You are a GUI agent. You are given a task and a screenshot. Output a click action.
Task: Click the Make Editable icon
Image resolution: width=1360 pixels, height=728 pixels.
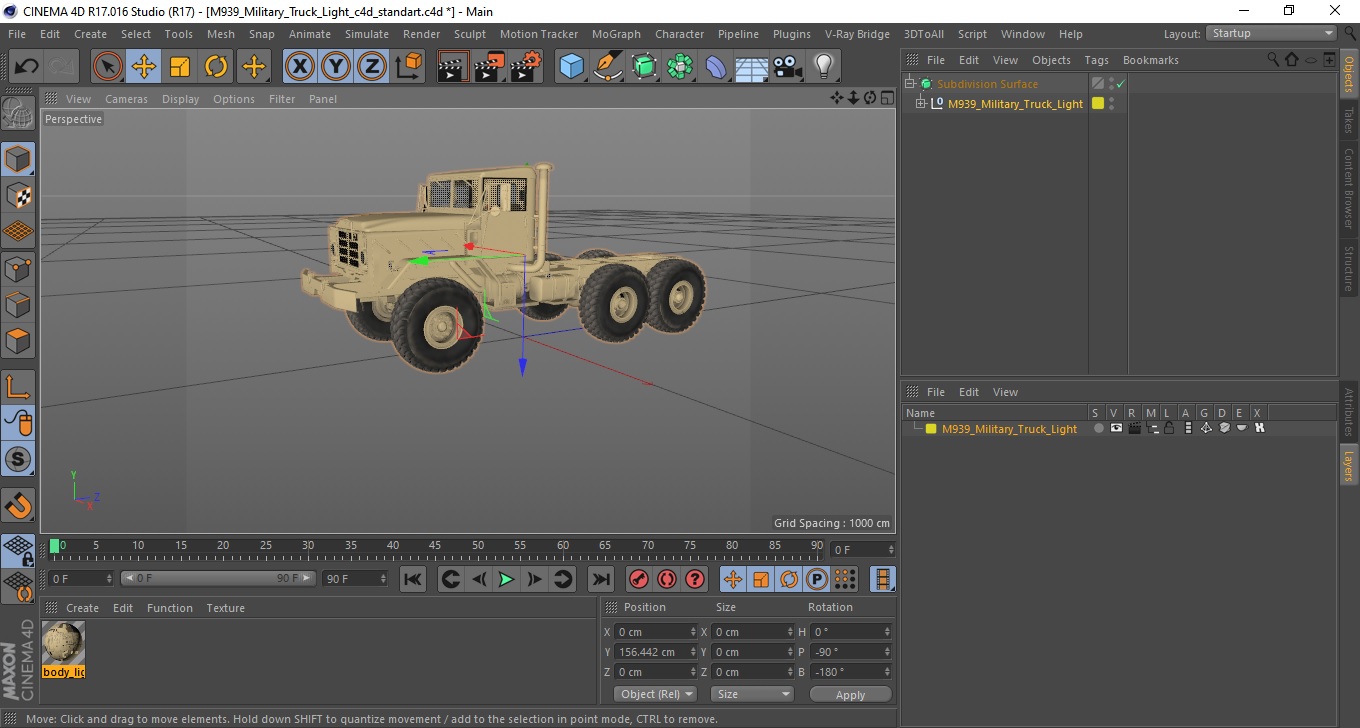[18, 113]
